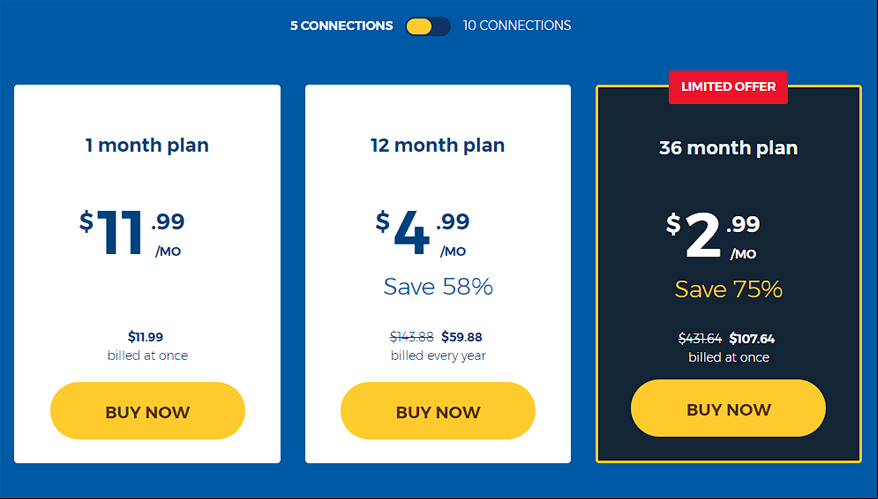The image size is (878, 499).
Task: Click the LIMITED OFFER red badge
Action: [x=728, y=87]
